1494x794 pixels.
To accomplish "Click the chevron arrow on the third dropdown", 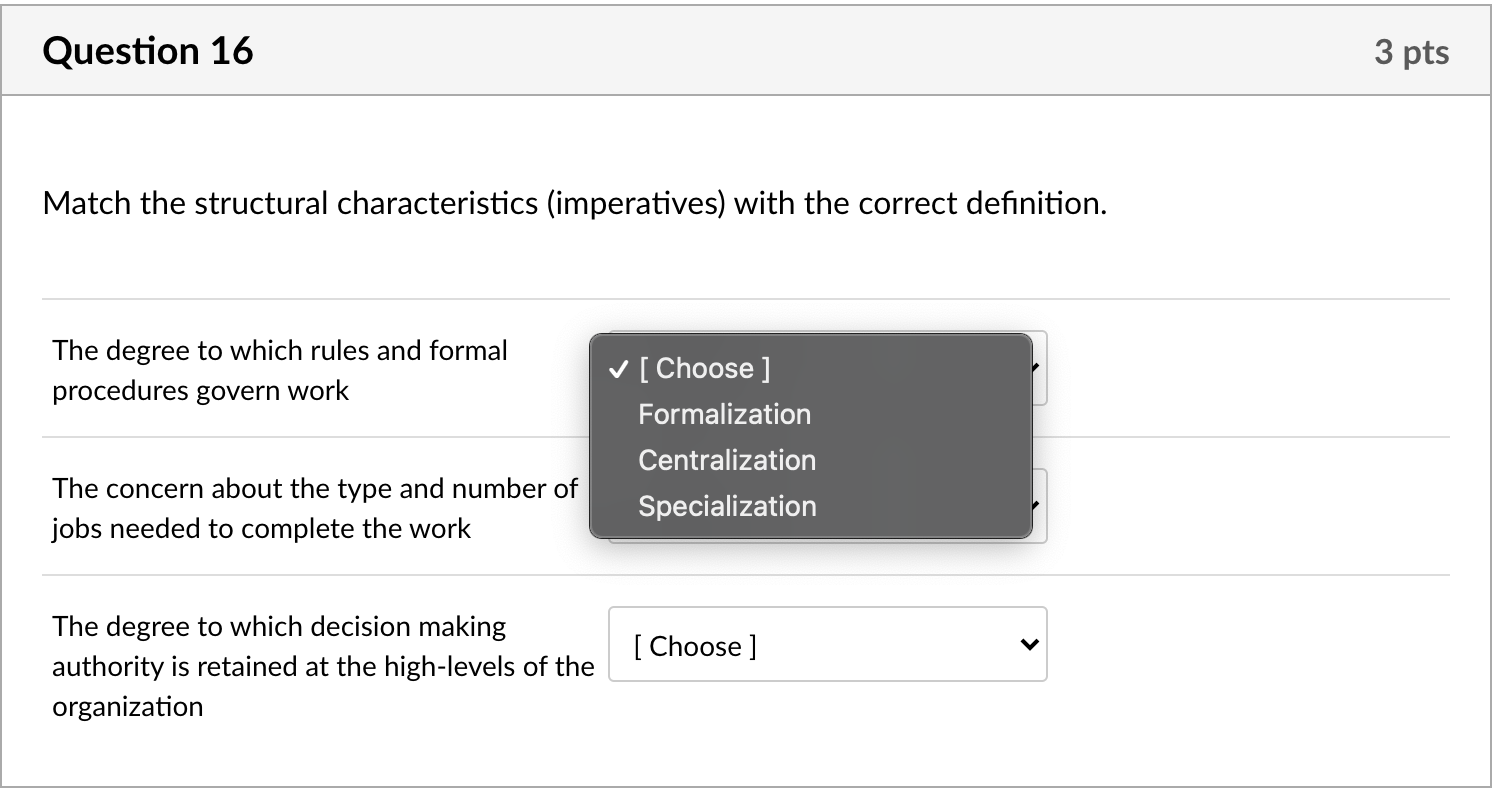I will coord(1027,644).
